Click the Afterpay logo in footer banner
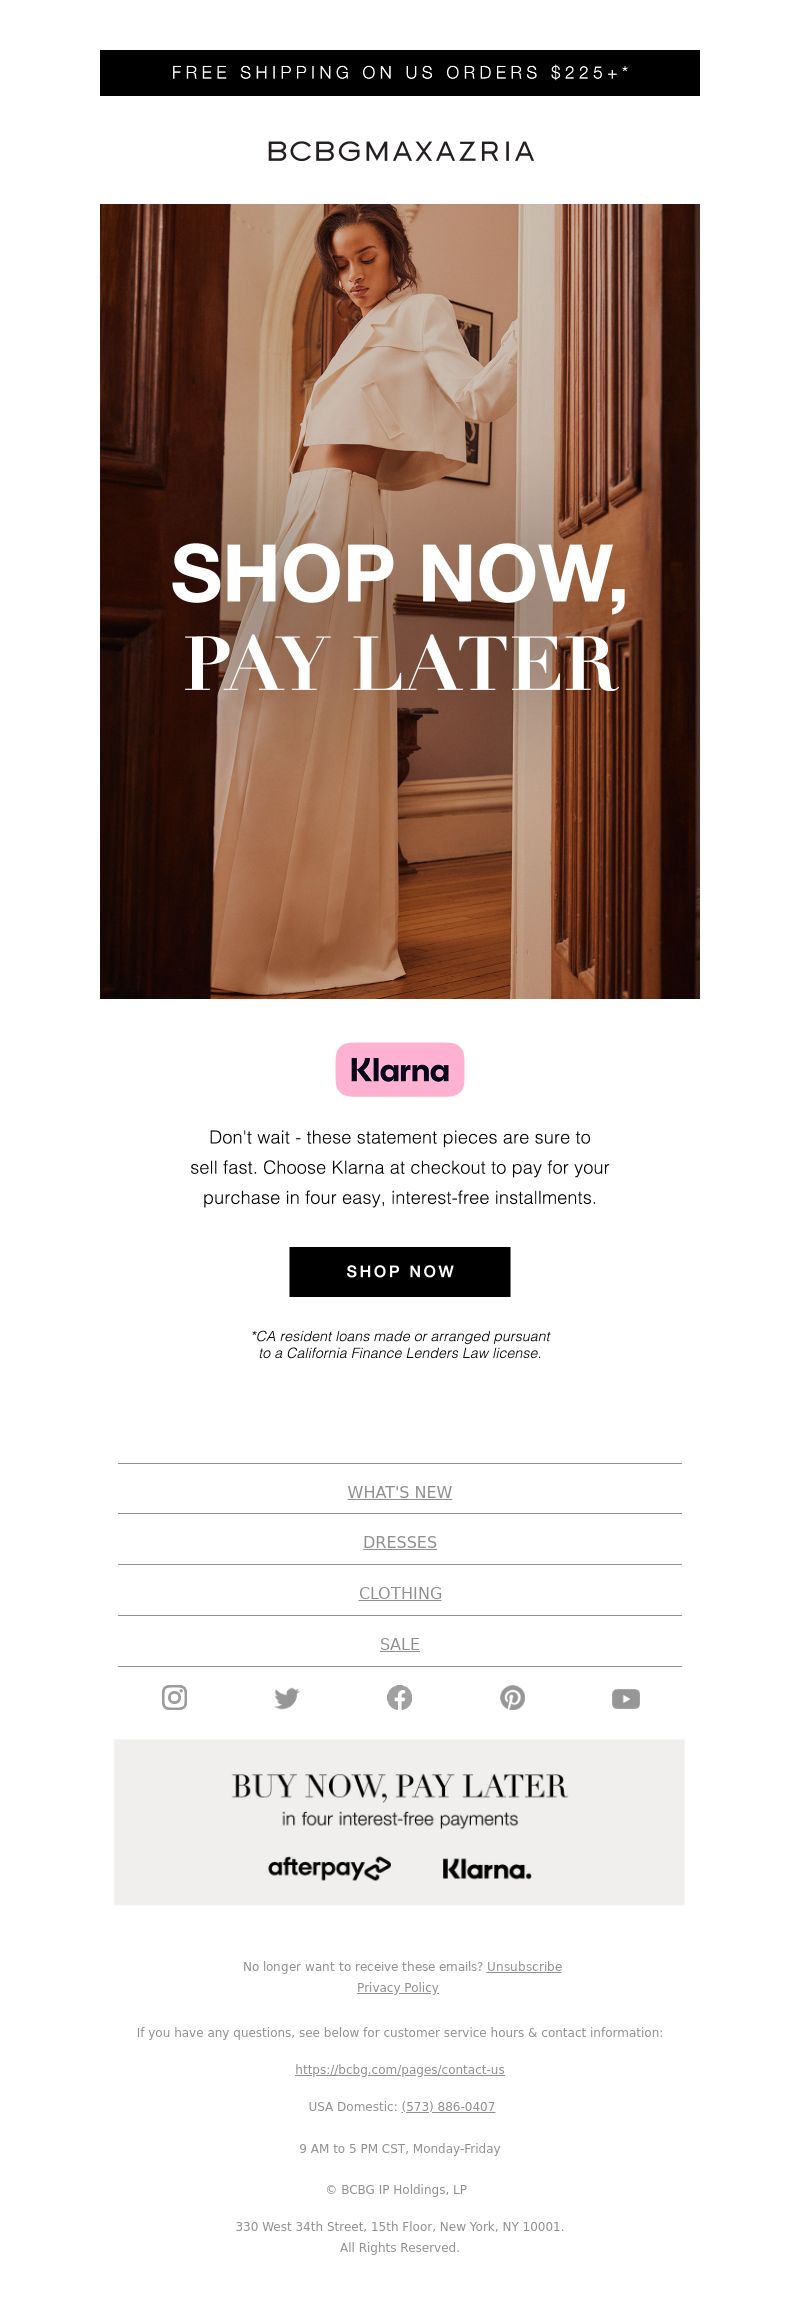This screenshot has width=800, height=2321. [329, 1868]
